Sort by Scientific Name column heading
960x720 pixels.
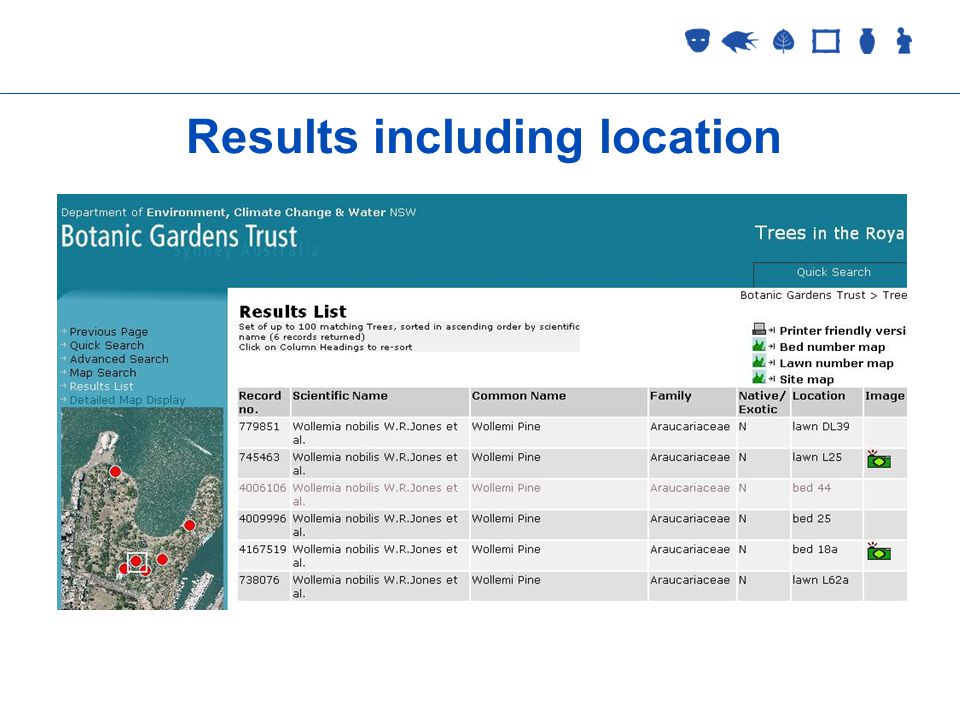340,396
